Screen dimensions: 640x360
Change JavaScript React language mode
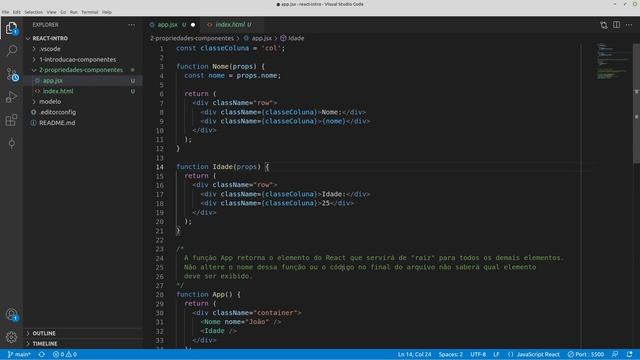coord(538,354)
